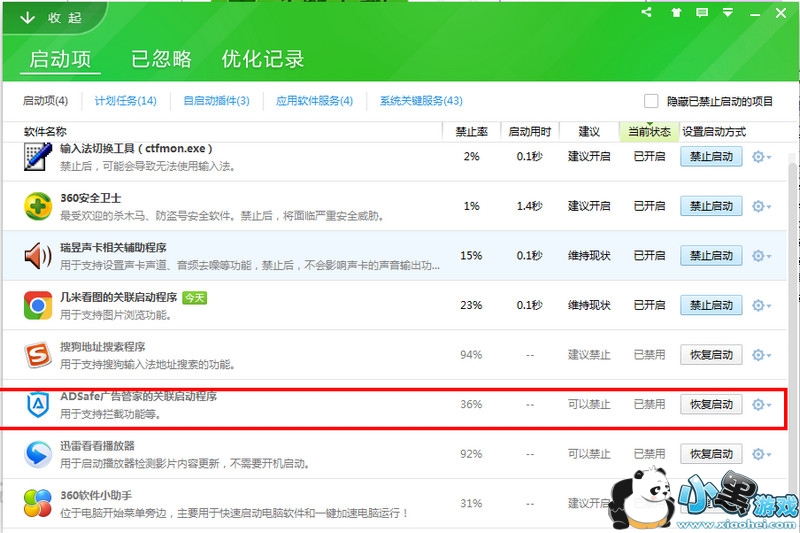This screenshot has height=533, width=800.
Task: Click the 几米看图 Chrome-like icon
Action: tap(38, 306)
